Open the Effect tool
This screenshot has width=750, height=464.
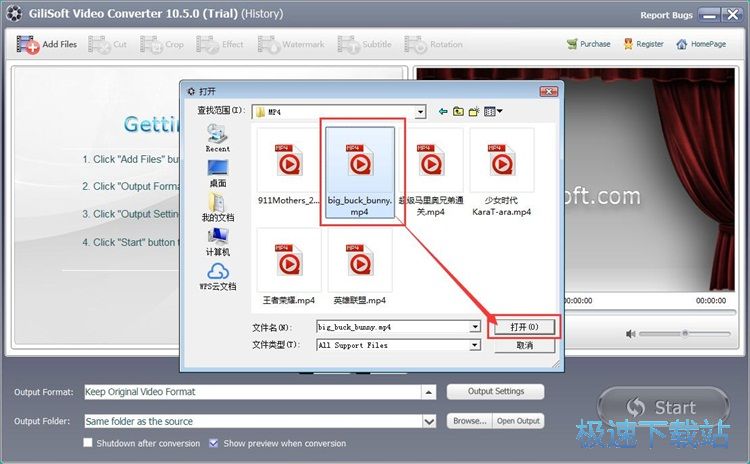220,44
